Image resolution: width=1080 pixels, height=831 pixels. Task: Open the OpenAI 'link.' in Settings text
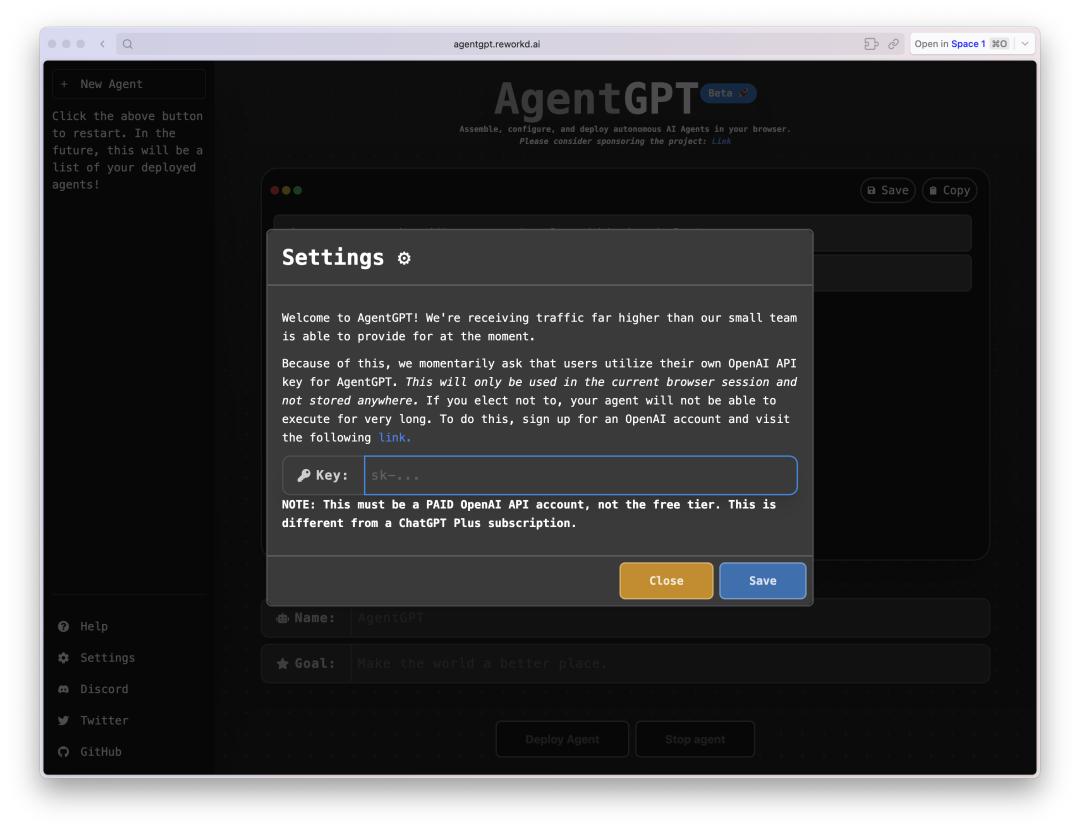395,438
